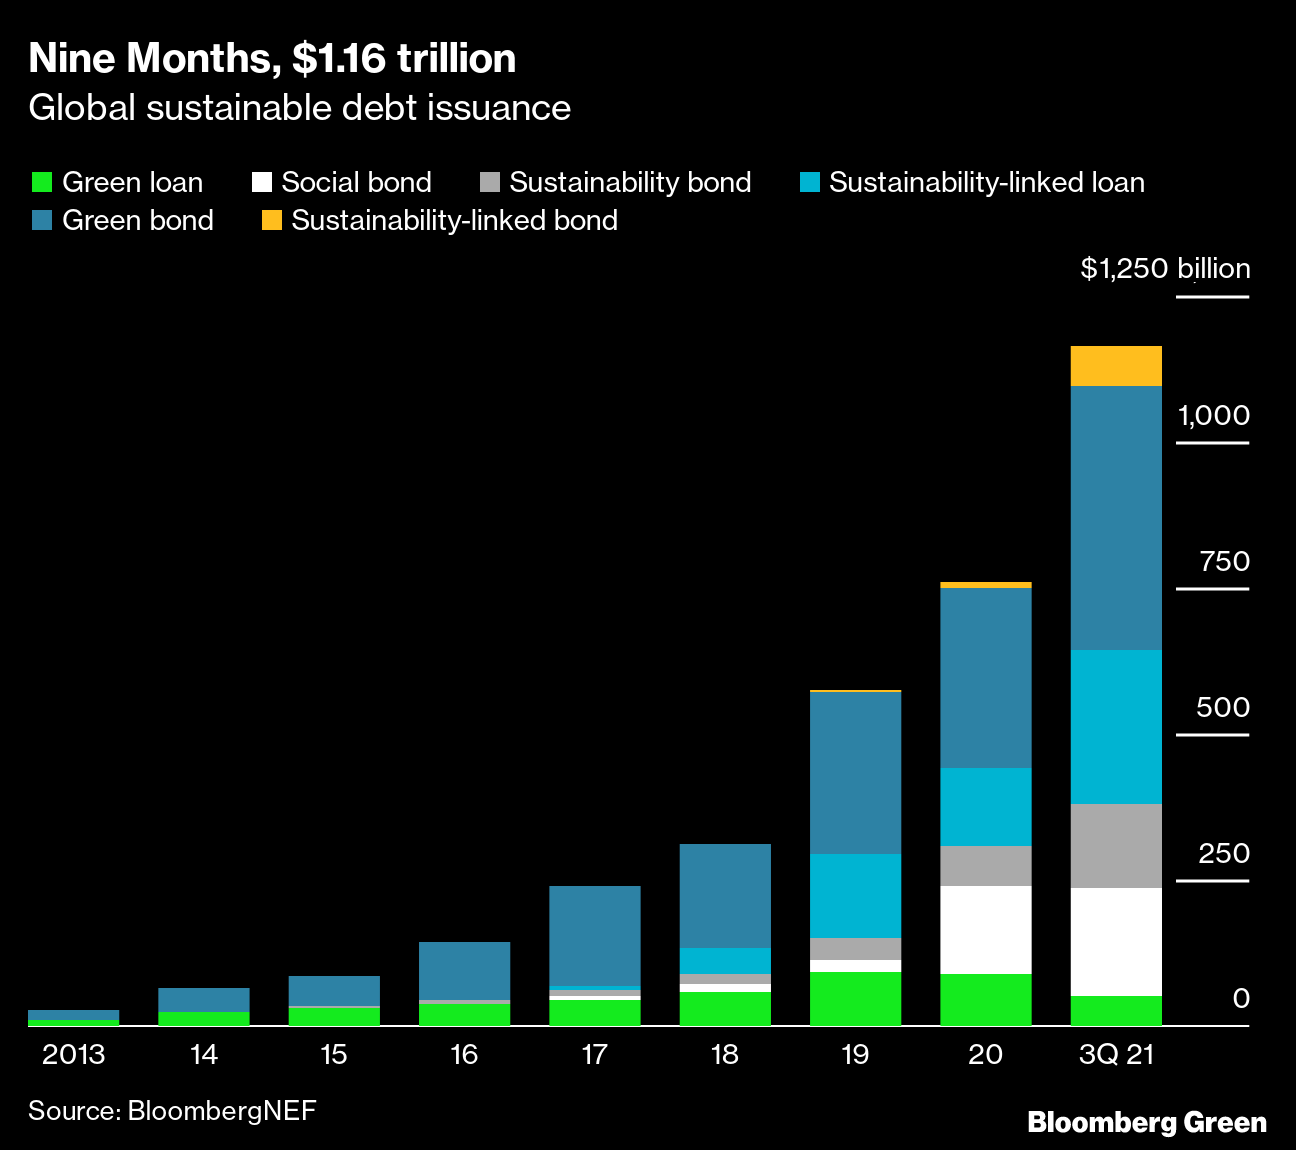The height and width of the screenshot is (1150, 1296).
Task: Click the white Social bond segment in 2020 bar
Action: [986, 929]
